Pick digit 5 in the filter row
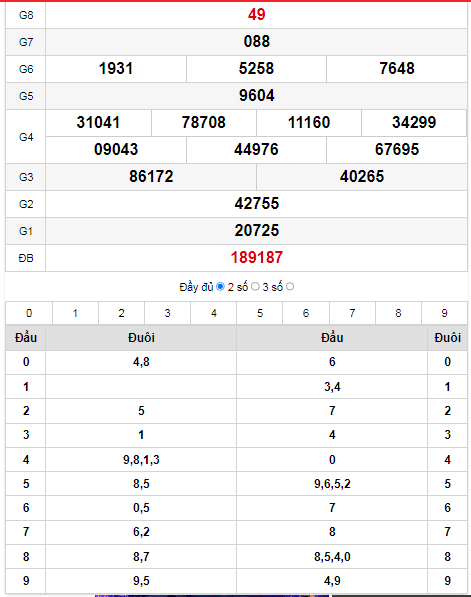 [x=260, y=313]
